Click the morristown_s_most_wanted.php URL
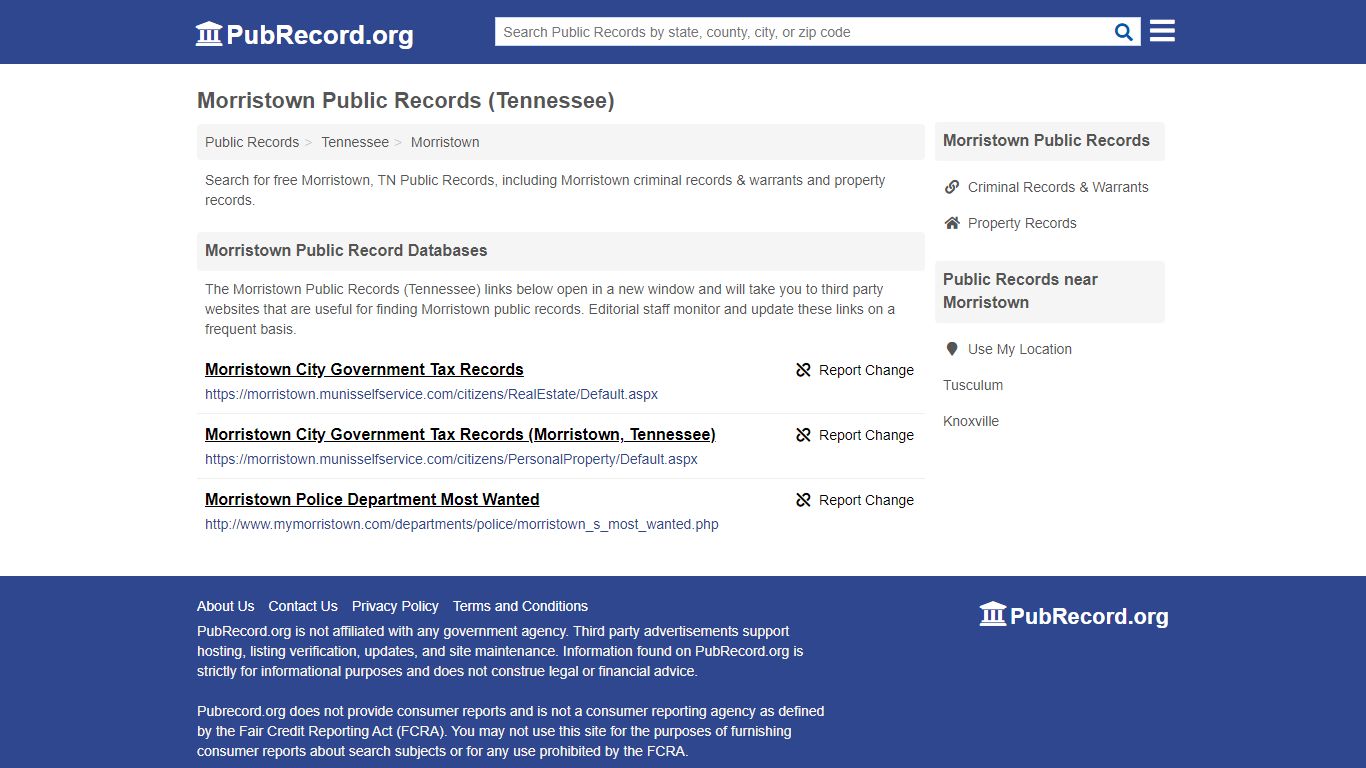The height and width of the screenshot is (768, 1366). coord(462,524)
